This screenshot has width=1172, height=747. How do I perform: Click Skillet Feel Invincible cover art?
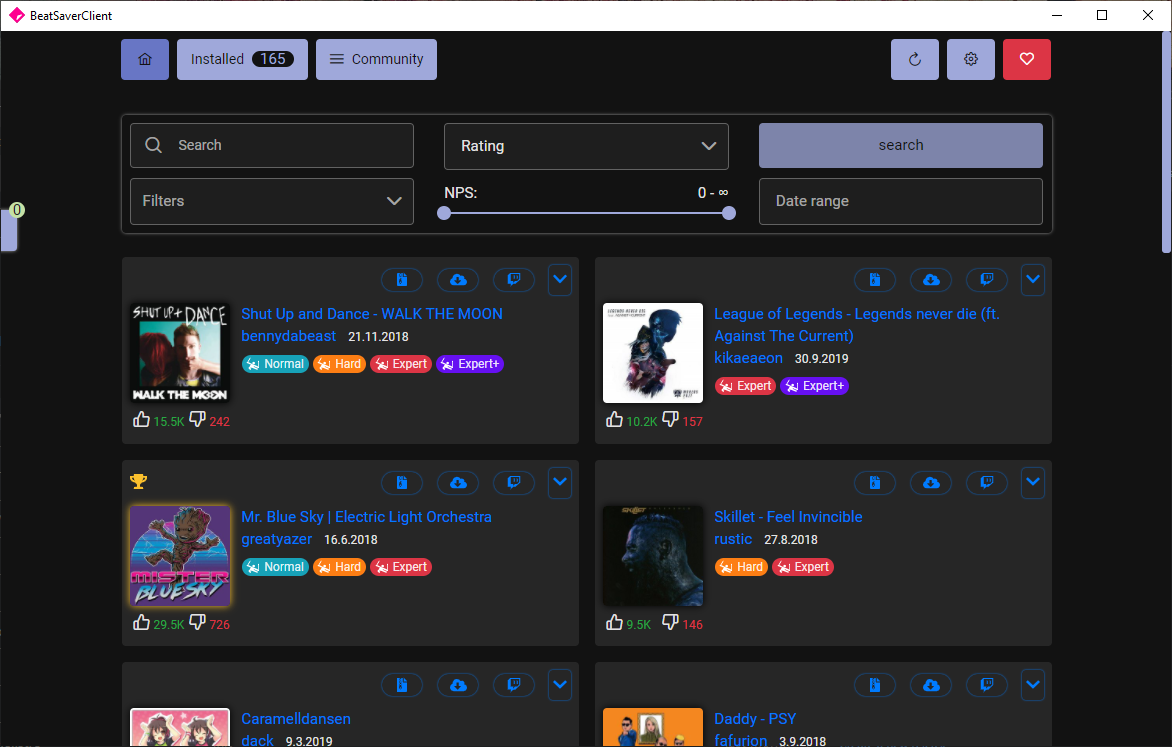(x=653, y=556)
